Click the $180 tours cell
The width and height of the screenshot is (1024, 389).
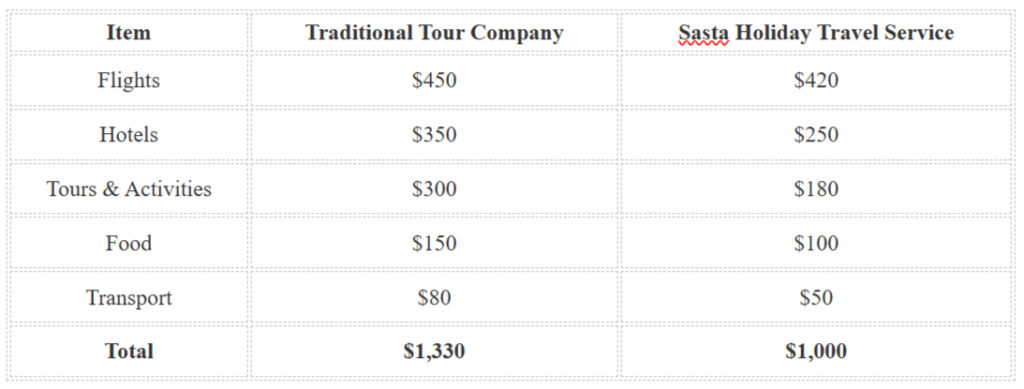point(816,189)
